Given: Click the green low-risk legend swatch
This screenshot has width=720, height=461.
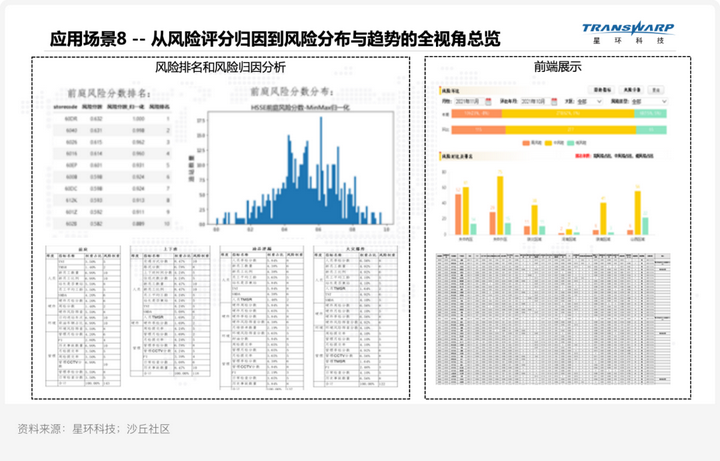Looking at the screenshot, I should 571,143.
